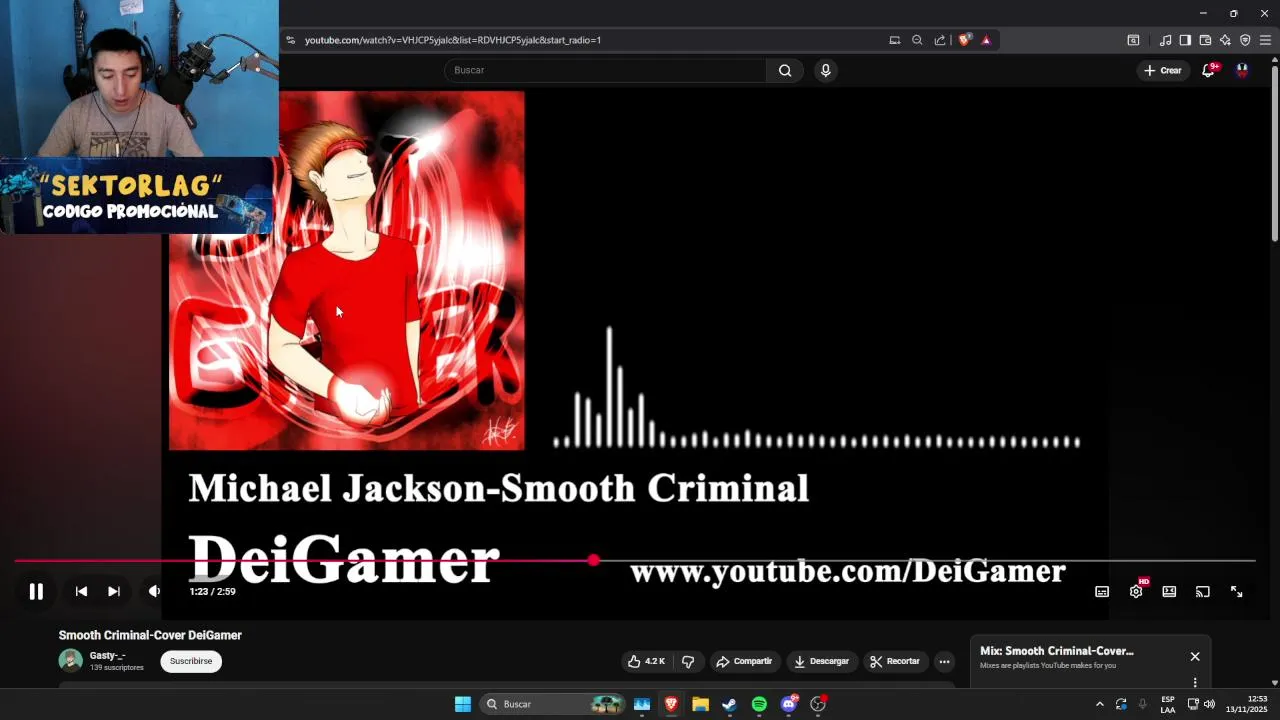Image resolution: width=1280 pixels, height=720 pixels.
Task: Toggle the browser sidebar panel
Action: click(1185, 40)
